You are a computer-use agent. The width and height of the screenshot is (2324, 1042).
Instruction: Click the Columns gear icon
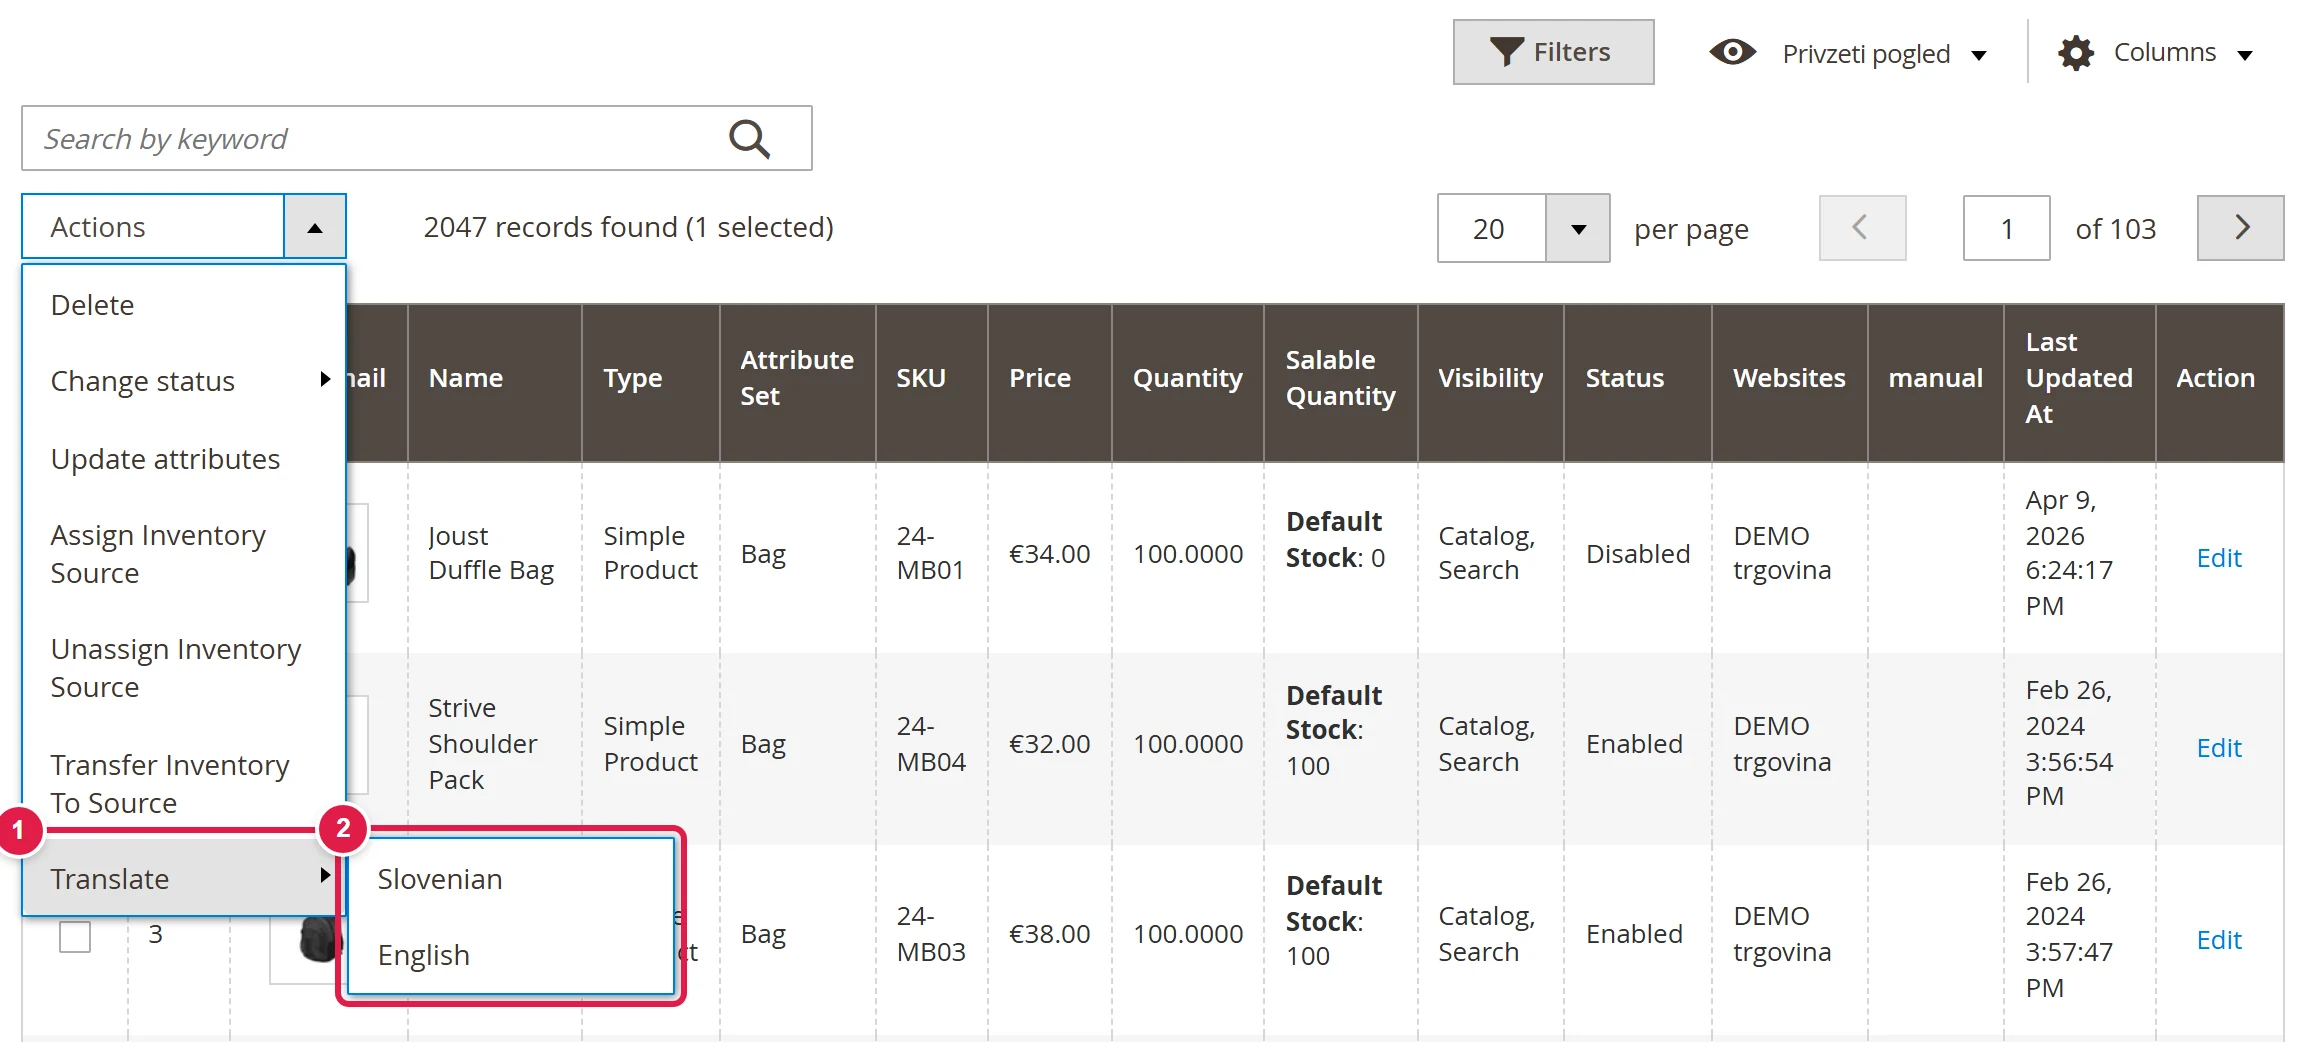(x=2076, y=52)
